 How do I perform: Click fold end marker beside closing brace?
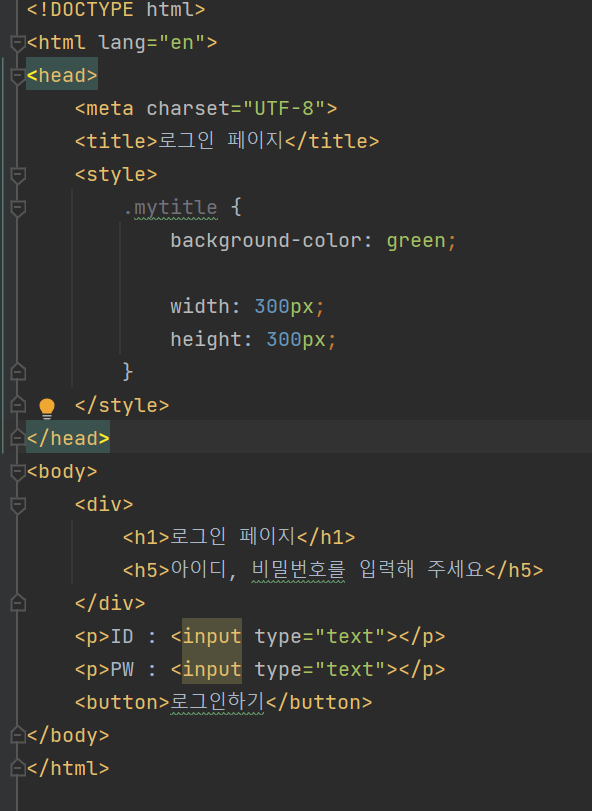tap(18, 372)
